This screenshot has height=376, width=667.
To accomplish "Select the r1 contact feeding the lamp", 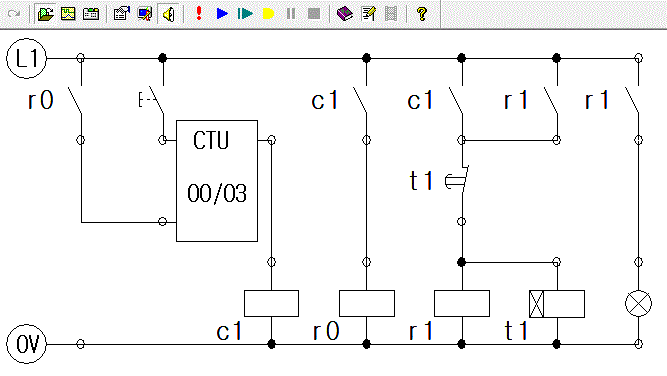I will [x=632, y=100].
